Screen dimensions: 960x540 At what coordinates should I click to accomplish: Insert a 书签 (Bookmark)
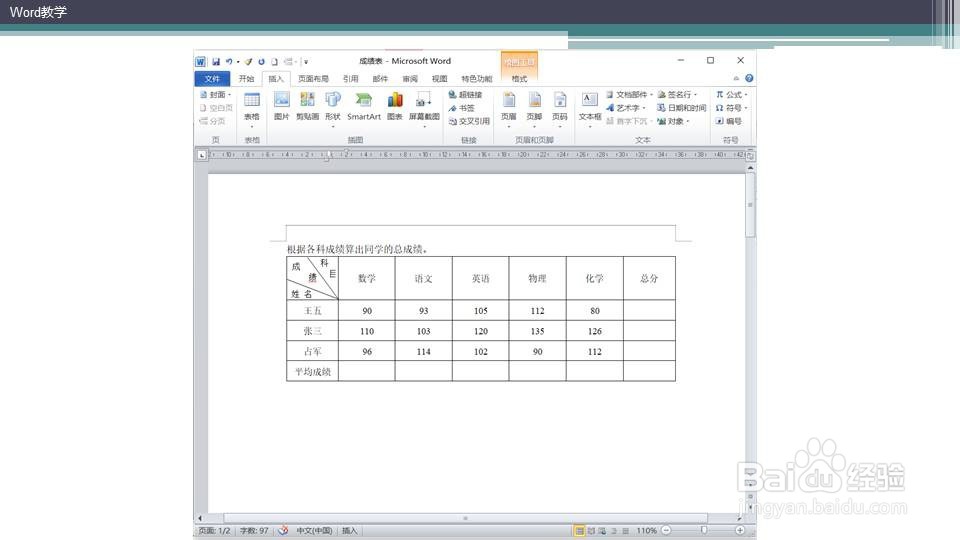(x=462, y=108)
